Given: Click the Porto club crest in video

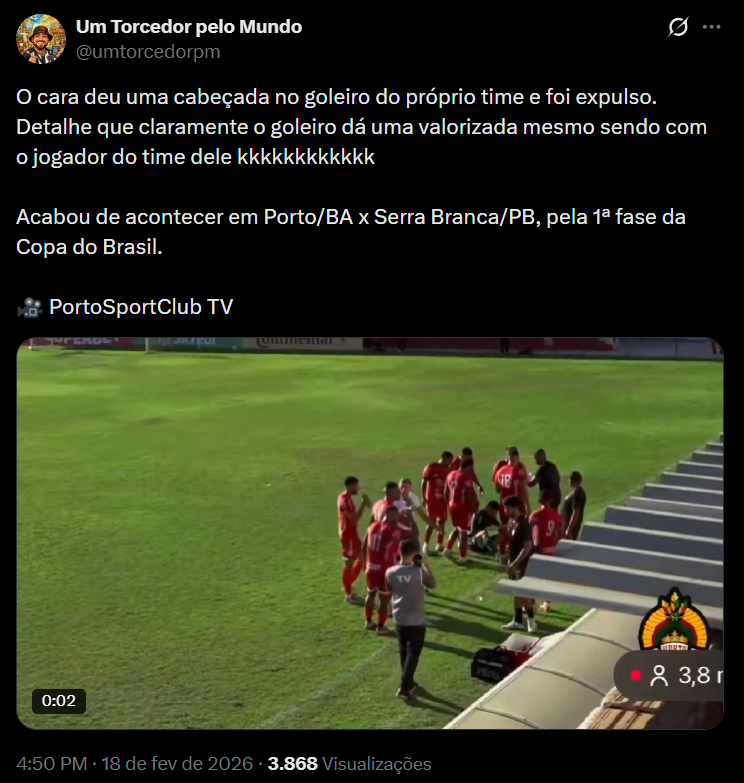Looking at the screenshot, I should click(674, 619).
